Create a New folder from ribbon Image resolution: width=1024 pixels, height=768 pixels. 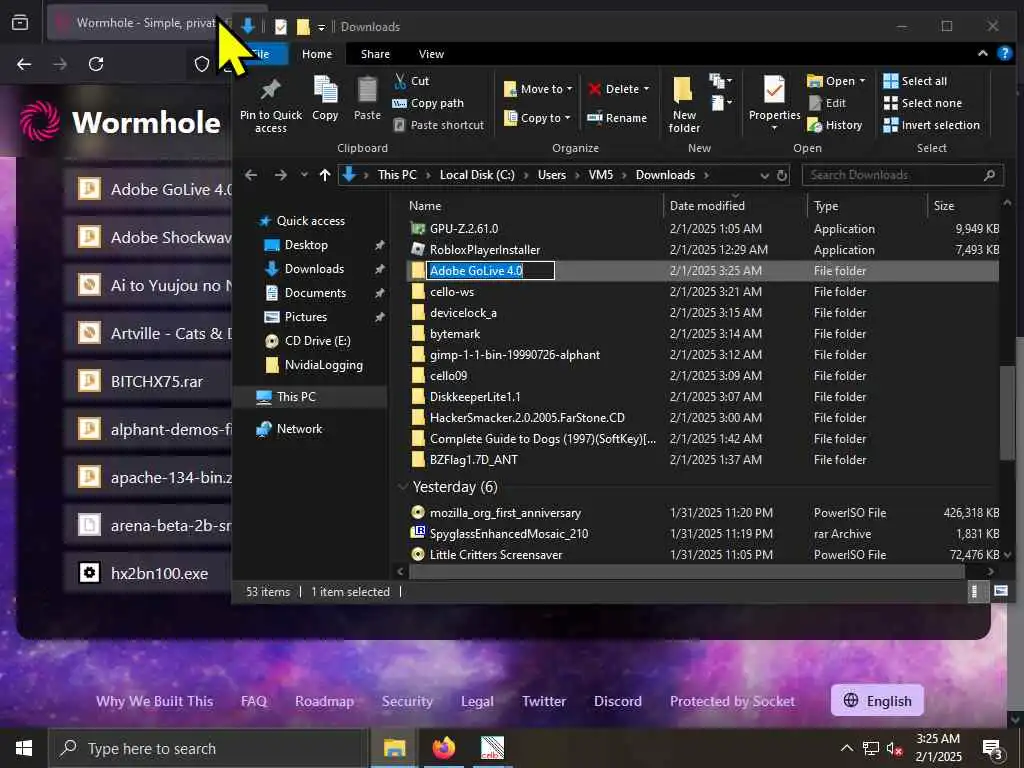pyautogui.click(x=683, y=104)
